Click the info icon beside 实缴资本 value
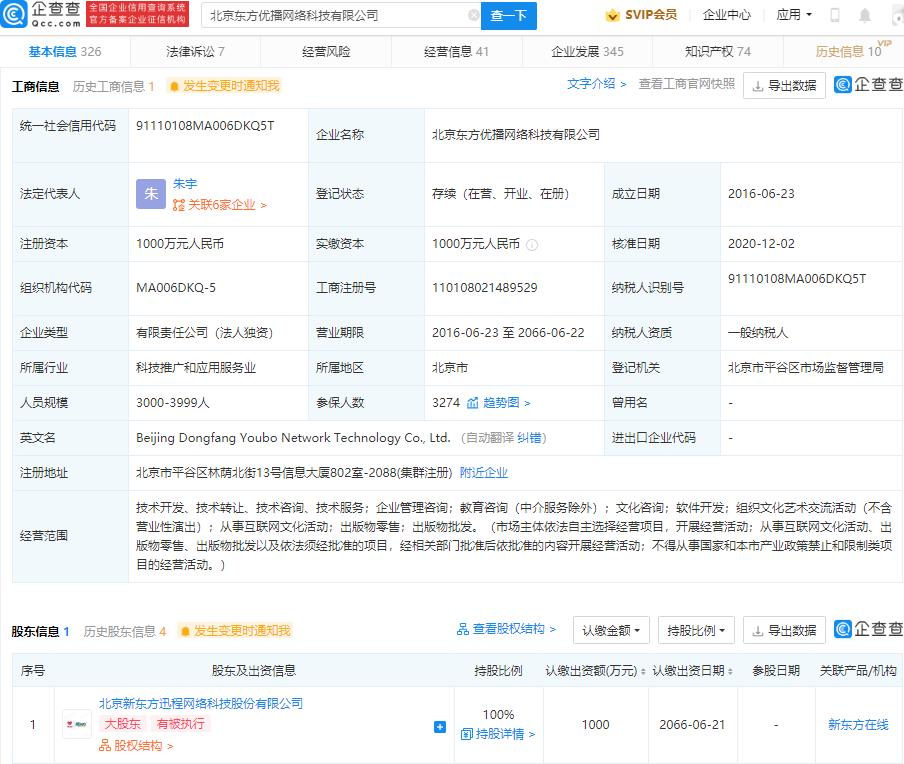 (532, 244)
